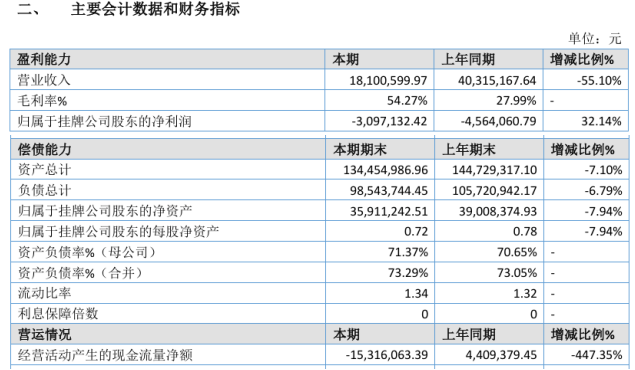This screenshot has width=635, height=370.
Task: Click the value 54.27%
Action: tap(407, 101)
